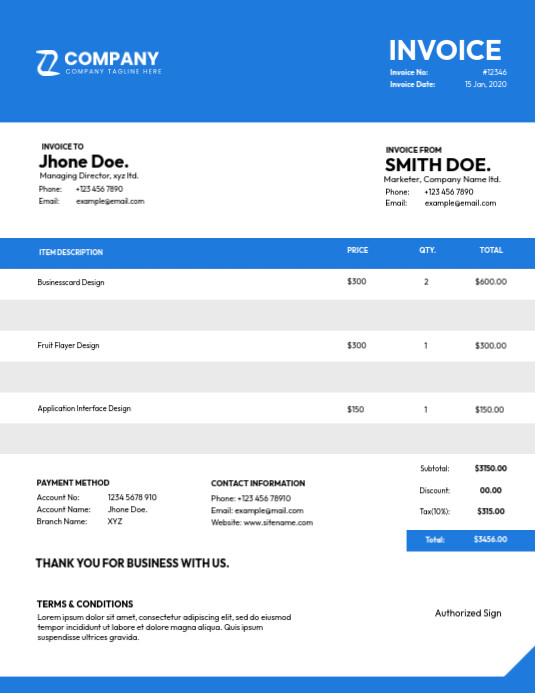Viewport: 535px width, 693px height.
Task: Click the $3150.00 subtotal value
Action: (x=490, y=468)
